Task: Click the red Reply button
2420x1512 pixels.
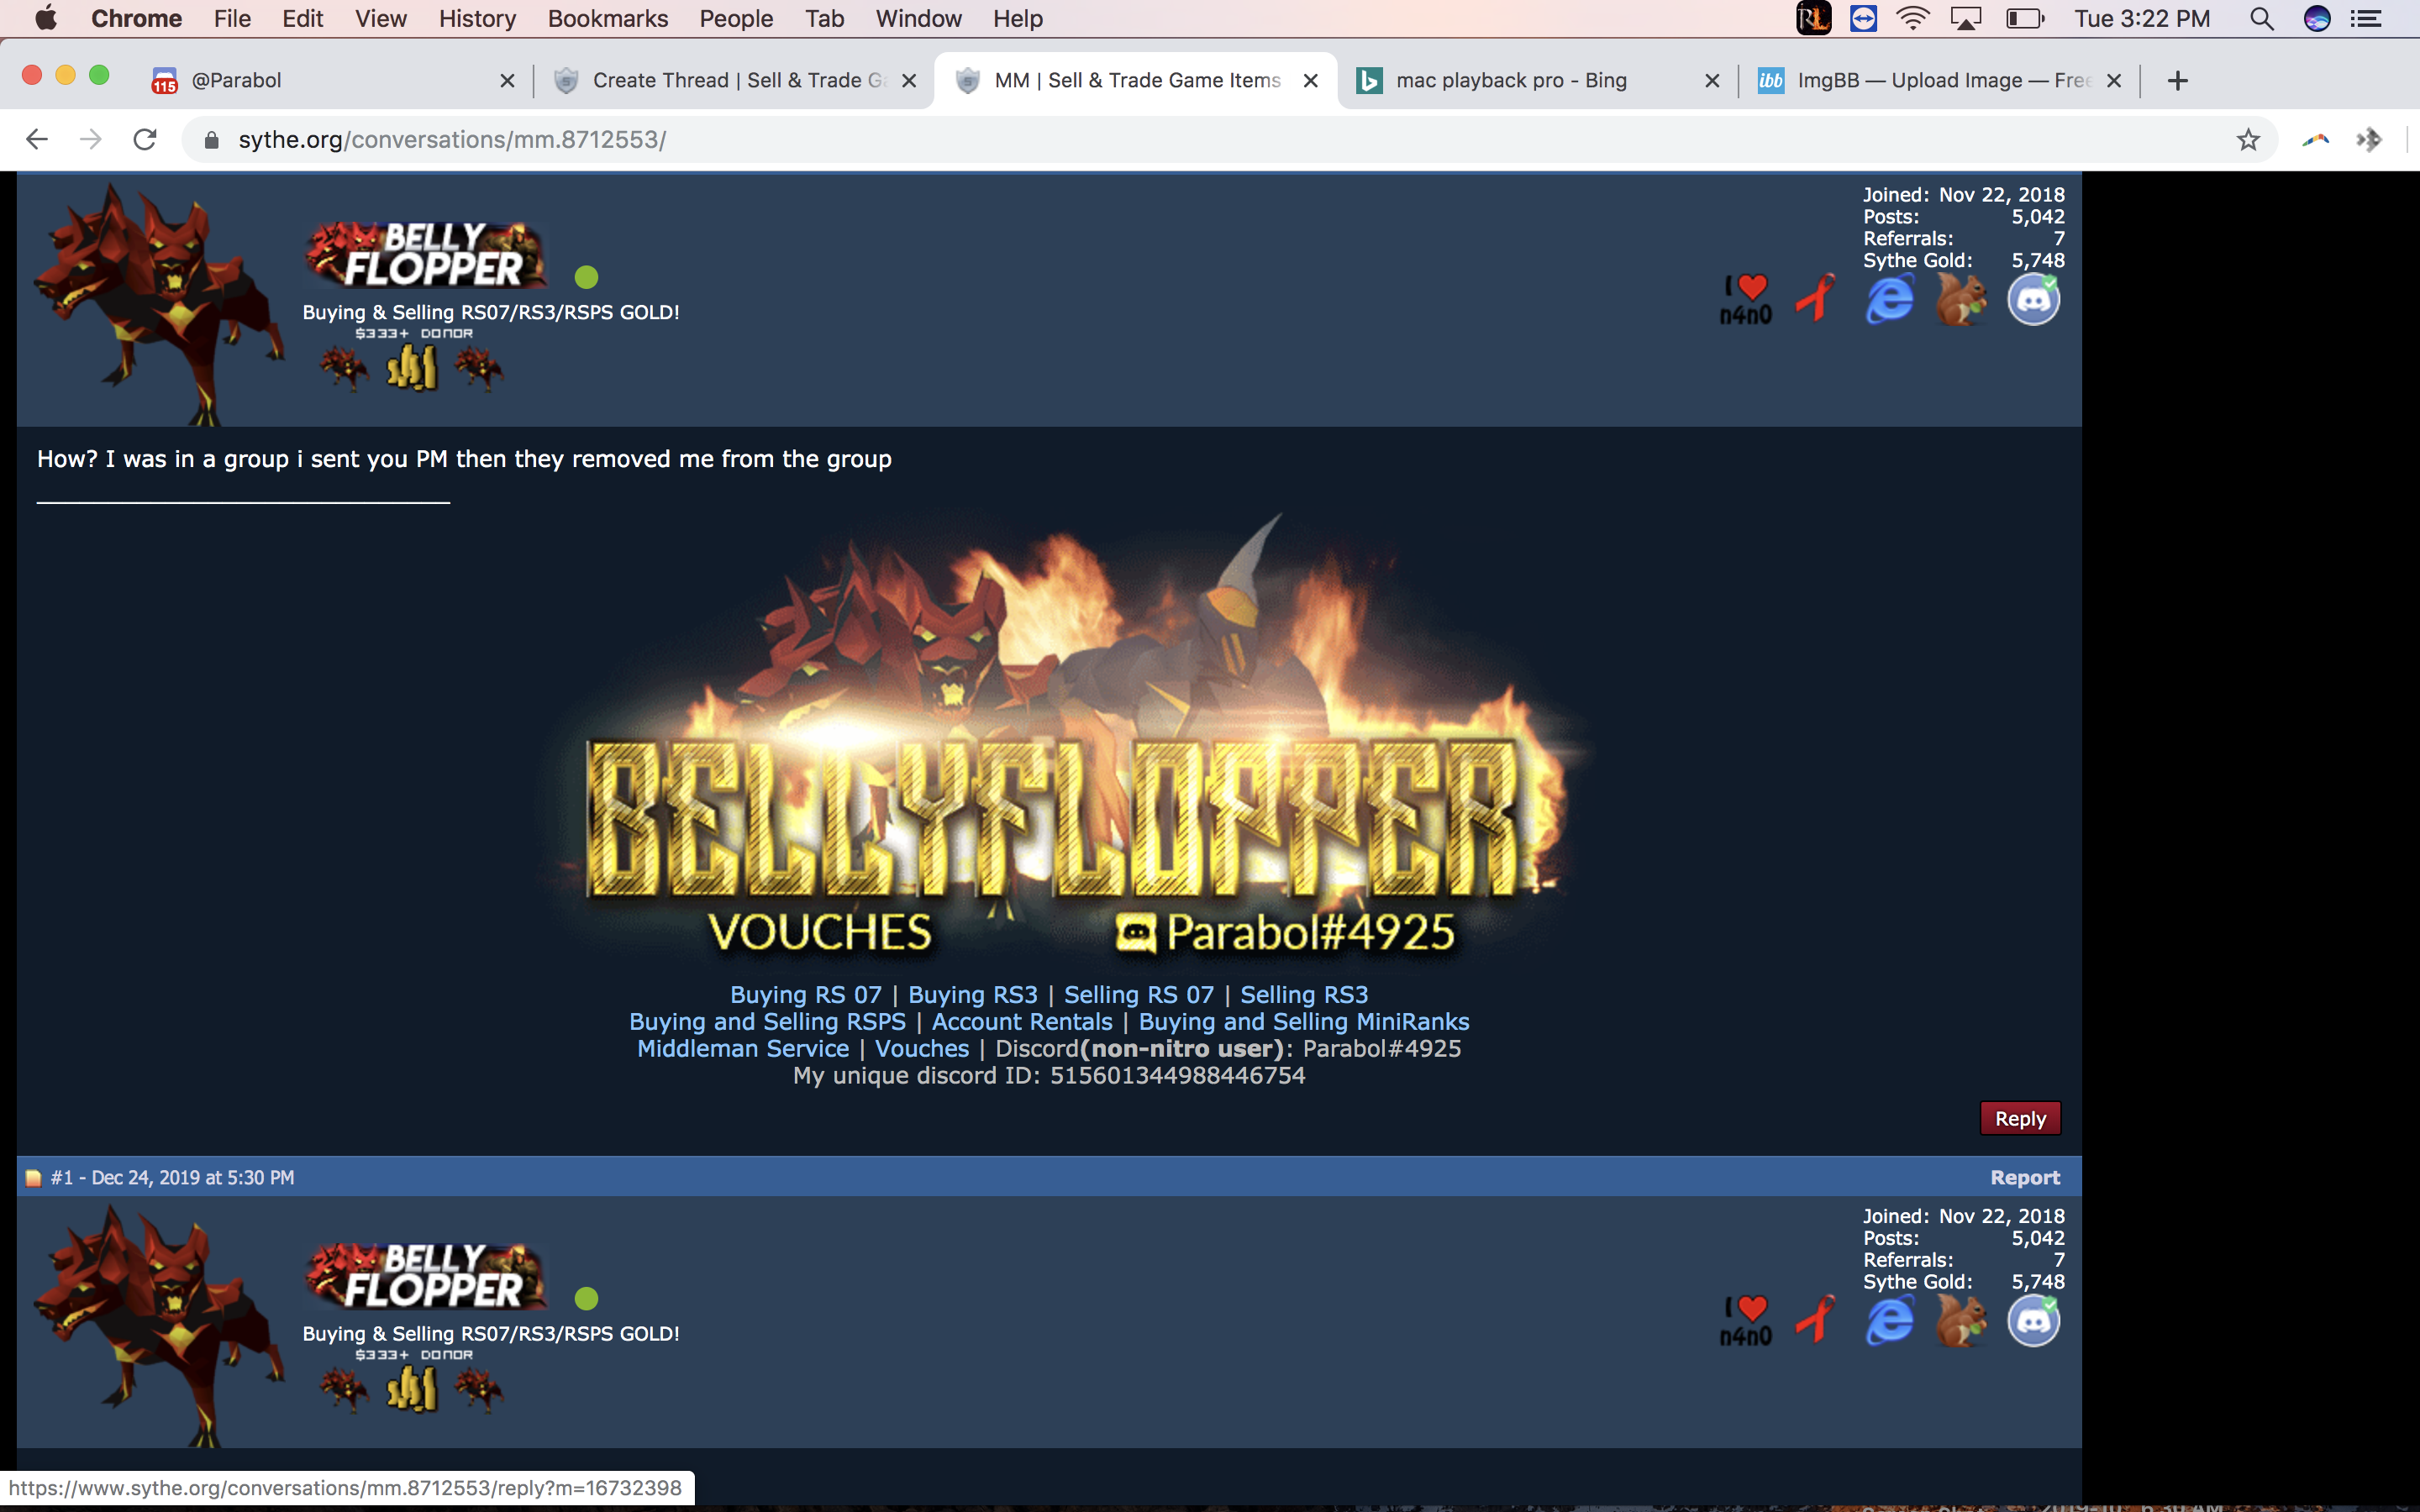Action: point(2021,1119)
